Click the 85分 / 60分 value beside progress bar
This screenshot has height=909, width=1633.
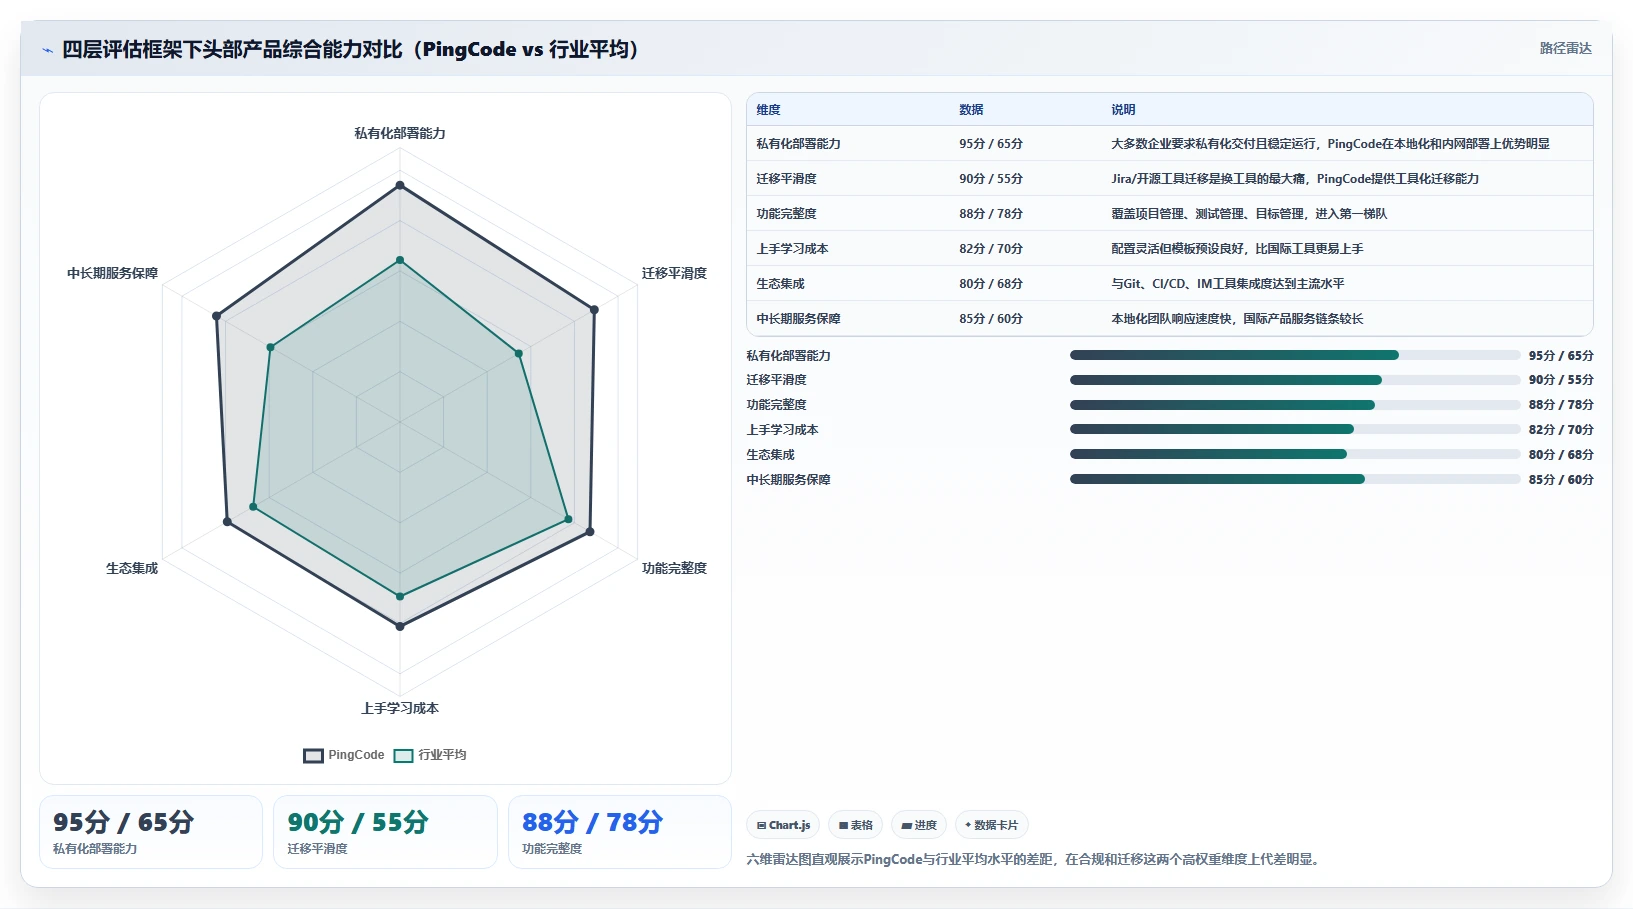(1561, 480)
